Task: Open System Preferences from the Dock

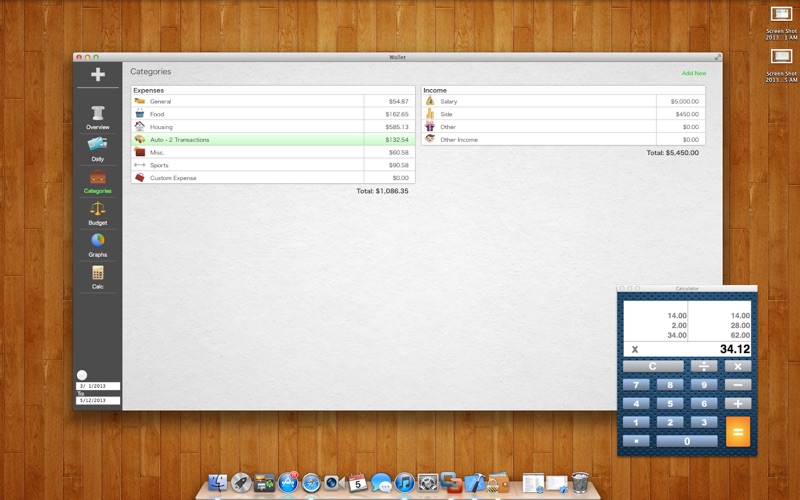Action: point(428,483)
